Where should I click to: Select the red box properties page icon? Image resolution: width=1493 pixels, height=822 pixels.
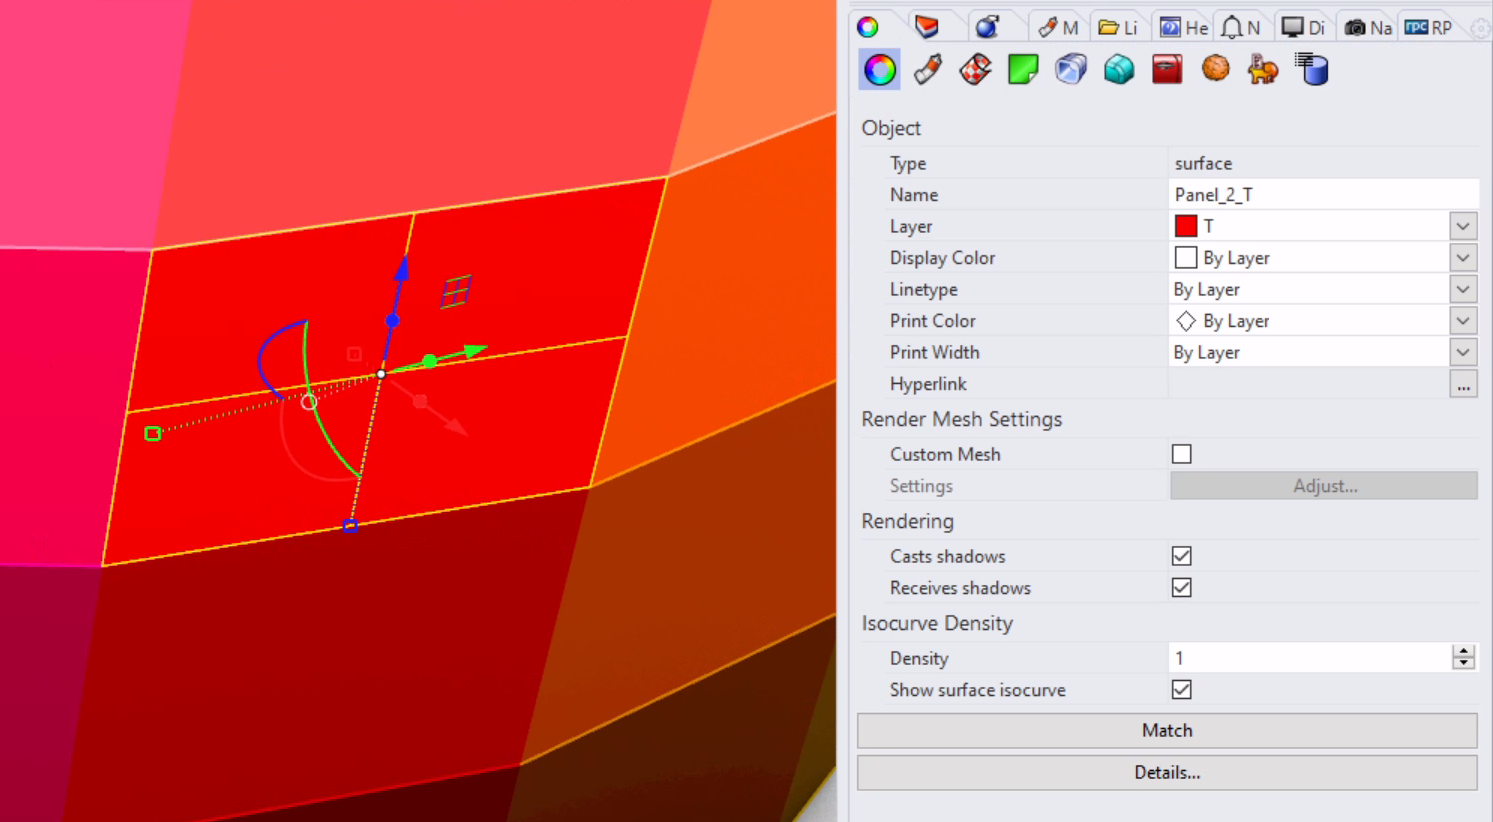(x=1166, y=68)
